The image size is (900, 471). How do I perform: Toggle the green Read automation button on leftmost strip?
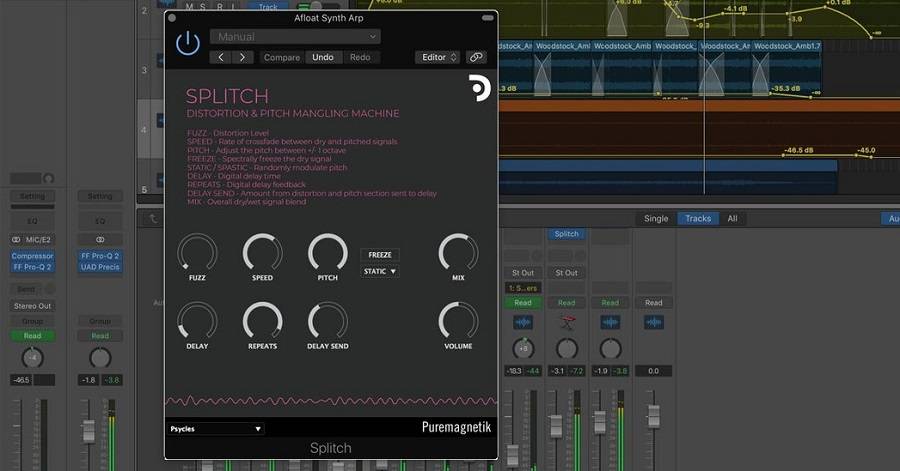33,336
